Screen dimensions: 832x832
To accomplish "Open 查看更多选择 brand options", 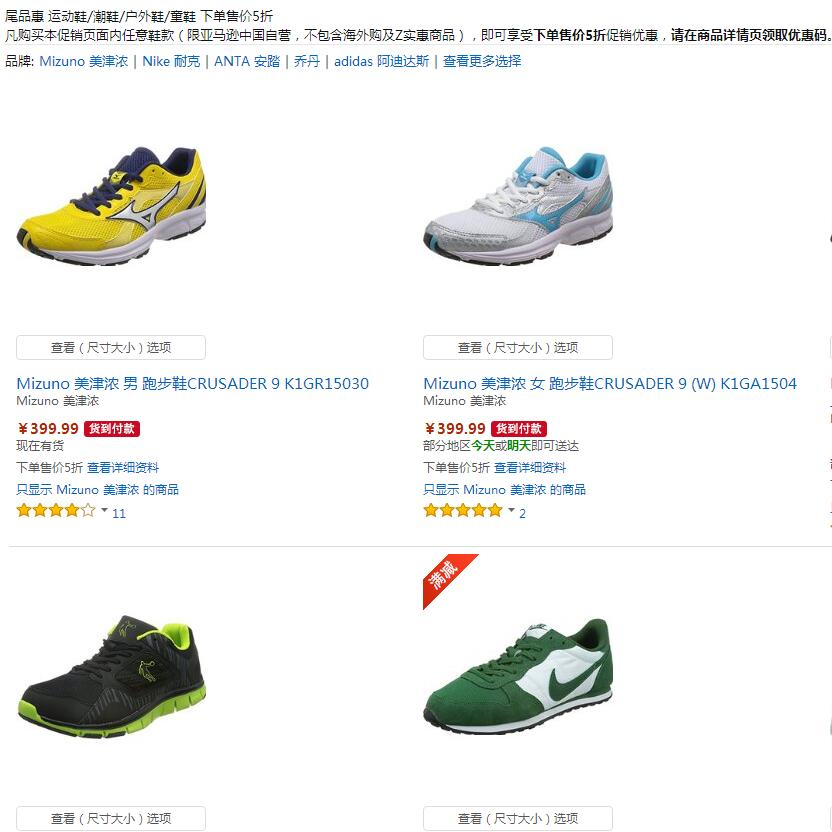I will [x=482, y=61].
